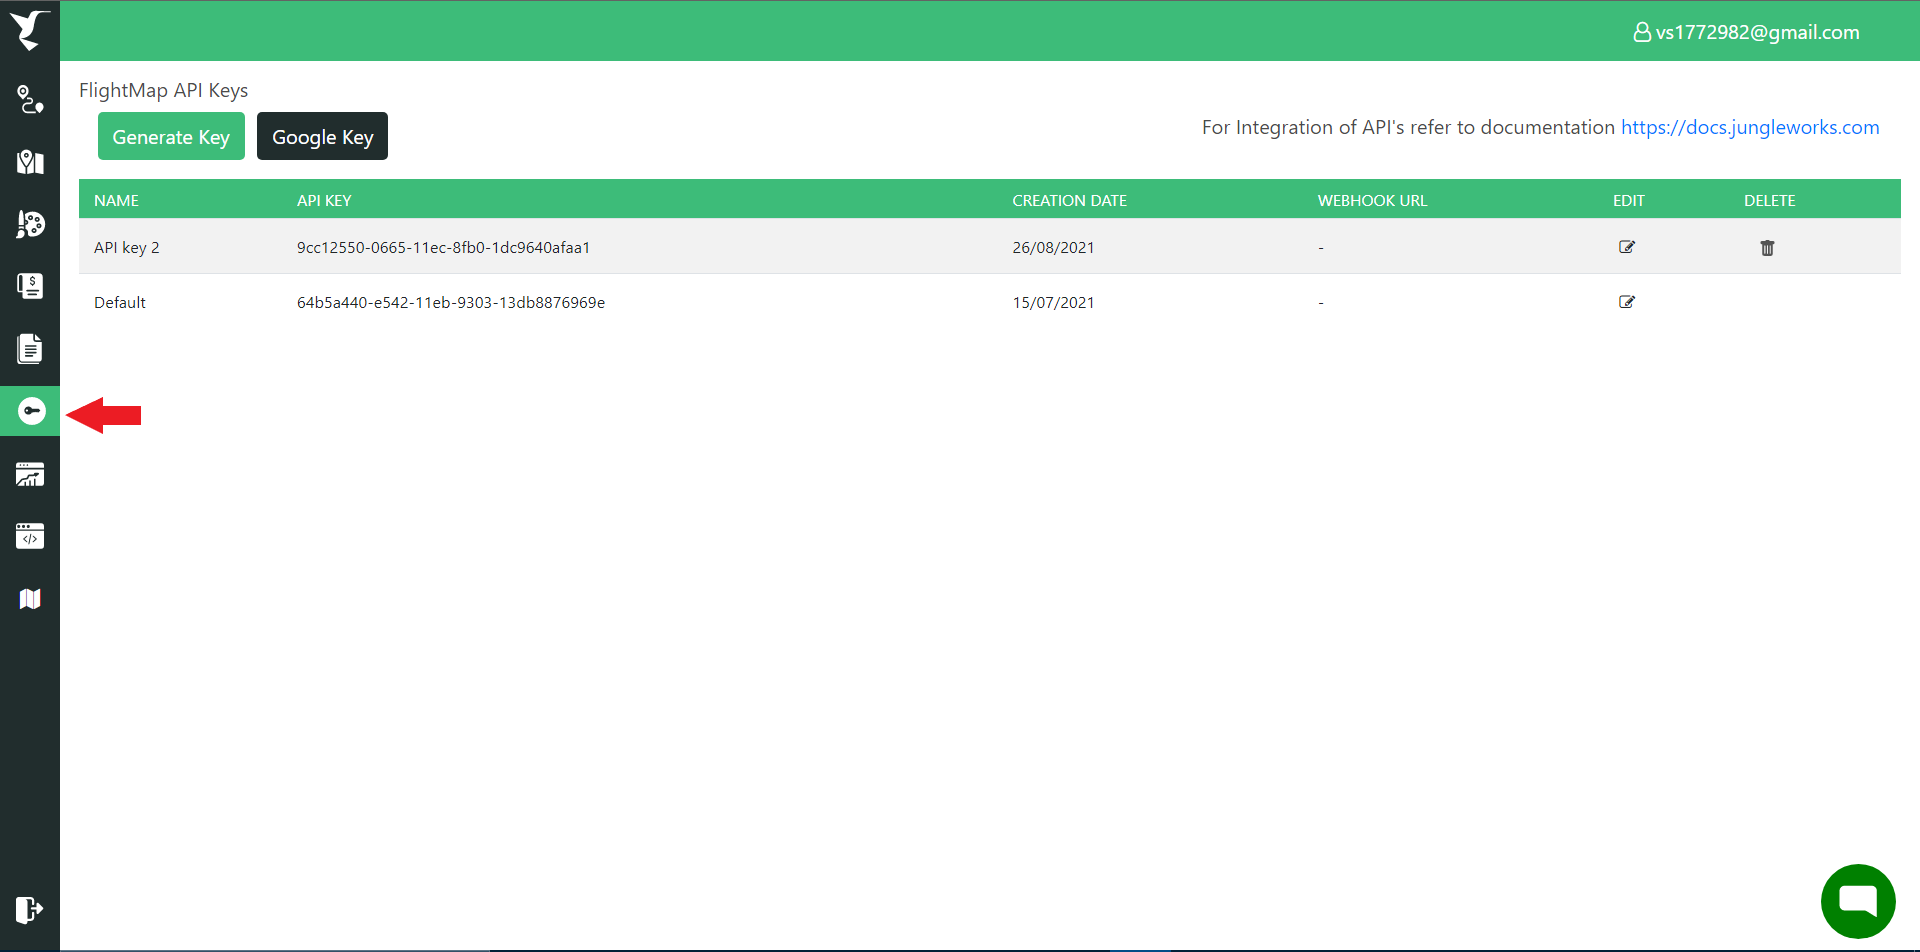The image size is (1920, 952).
Task: Edit the API key 2 entry
Action: [1626, 247]
